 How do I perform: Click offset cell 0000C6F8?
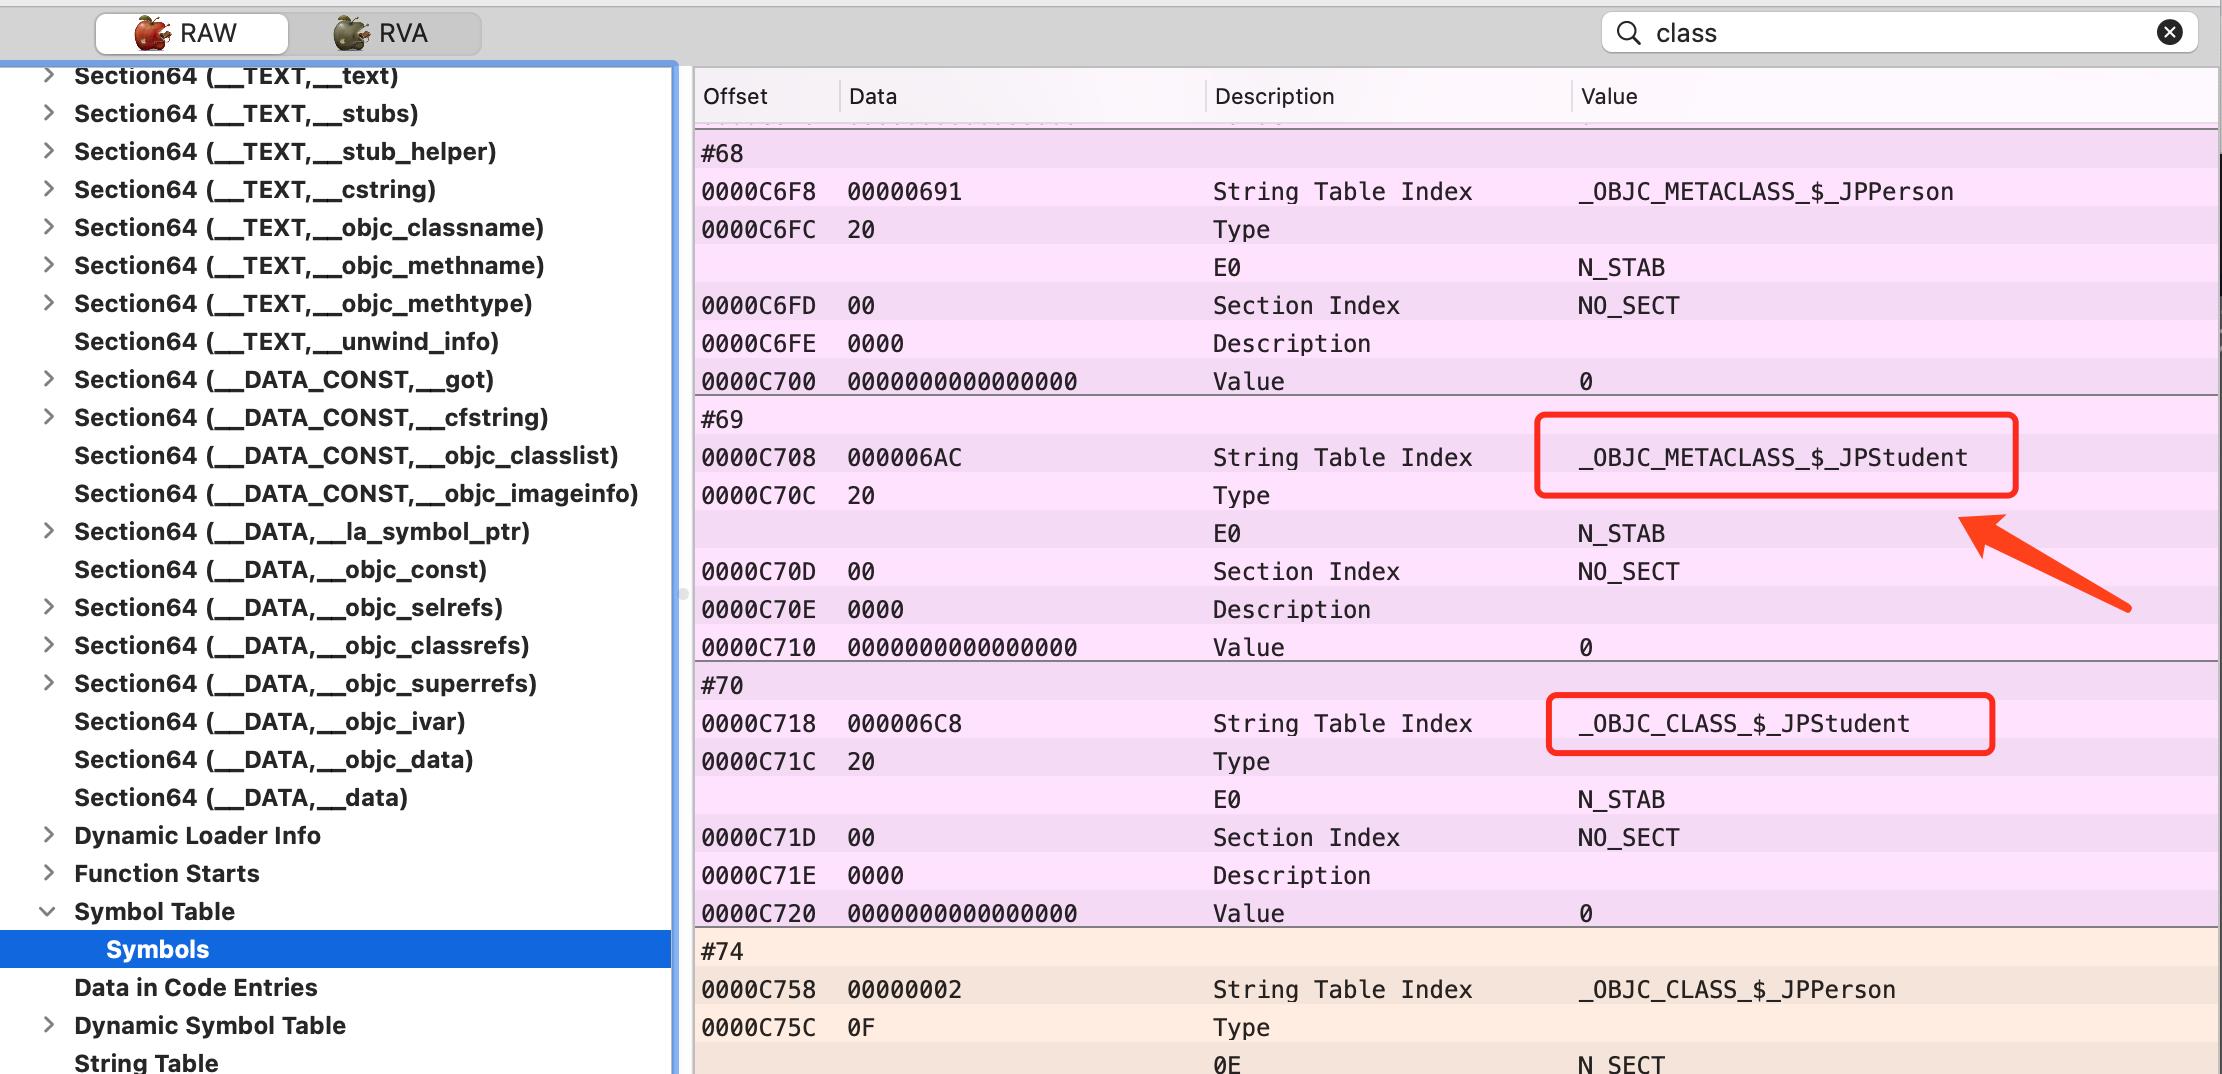pyautogui.click(x=758, y=191)
